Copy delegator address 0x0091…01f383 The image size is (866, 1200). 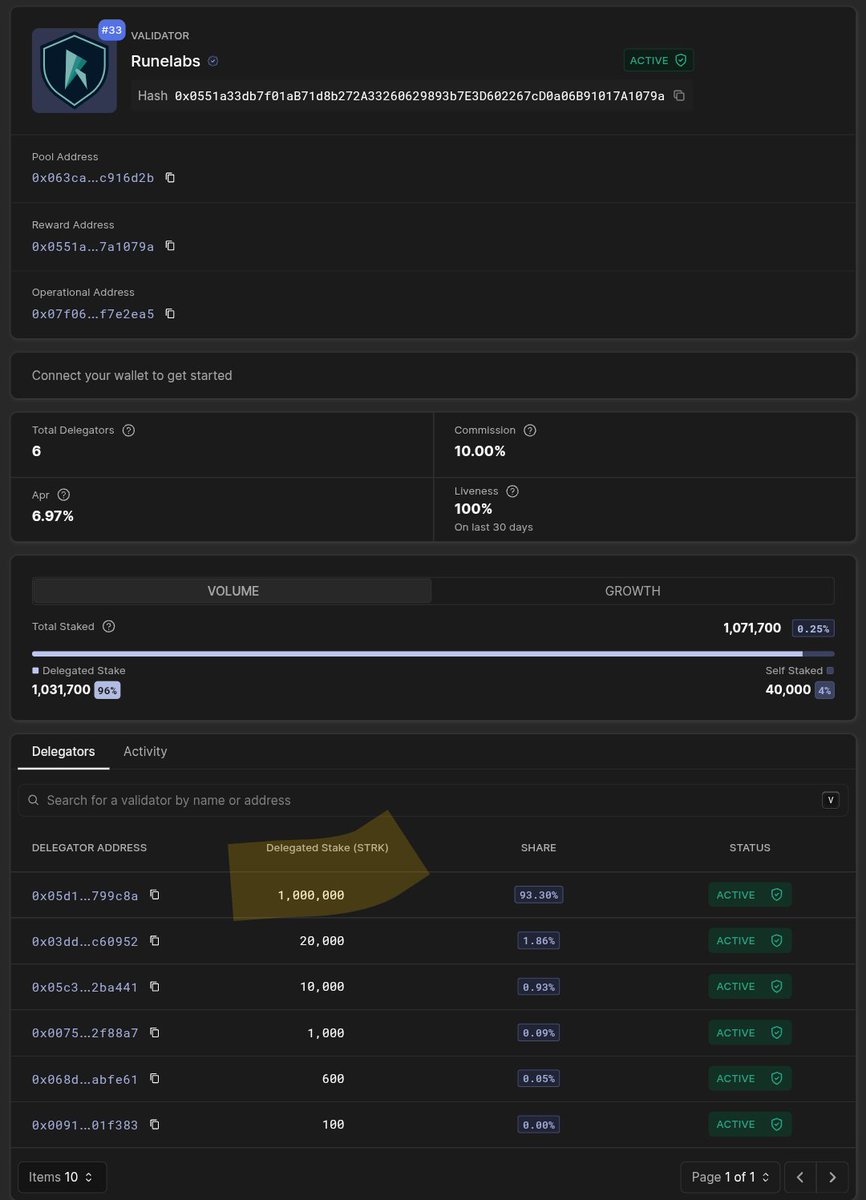(x=155, y=1125)
